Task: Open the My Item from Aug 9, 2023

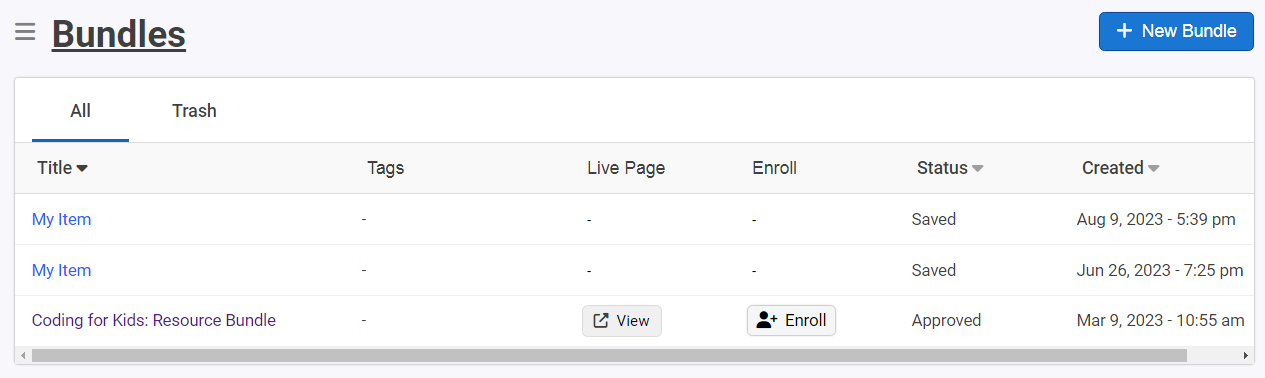Action: click(x=61, y=219)
